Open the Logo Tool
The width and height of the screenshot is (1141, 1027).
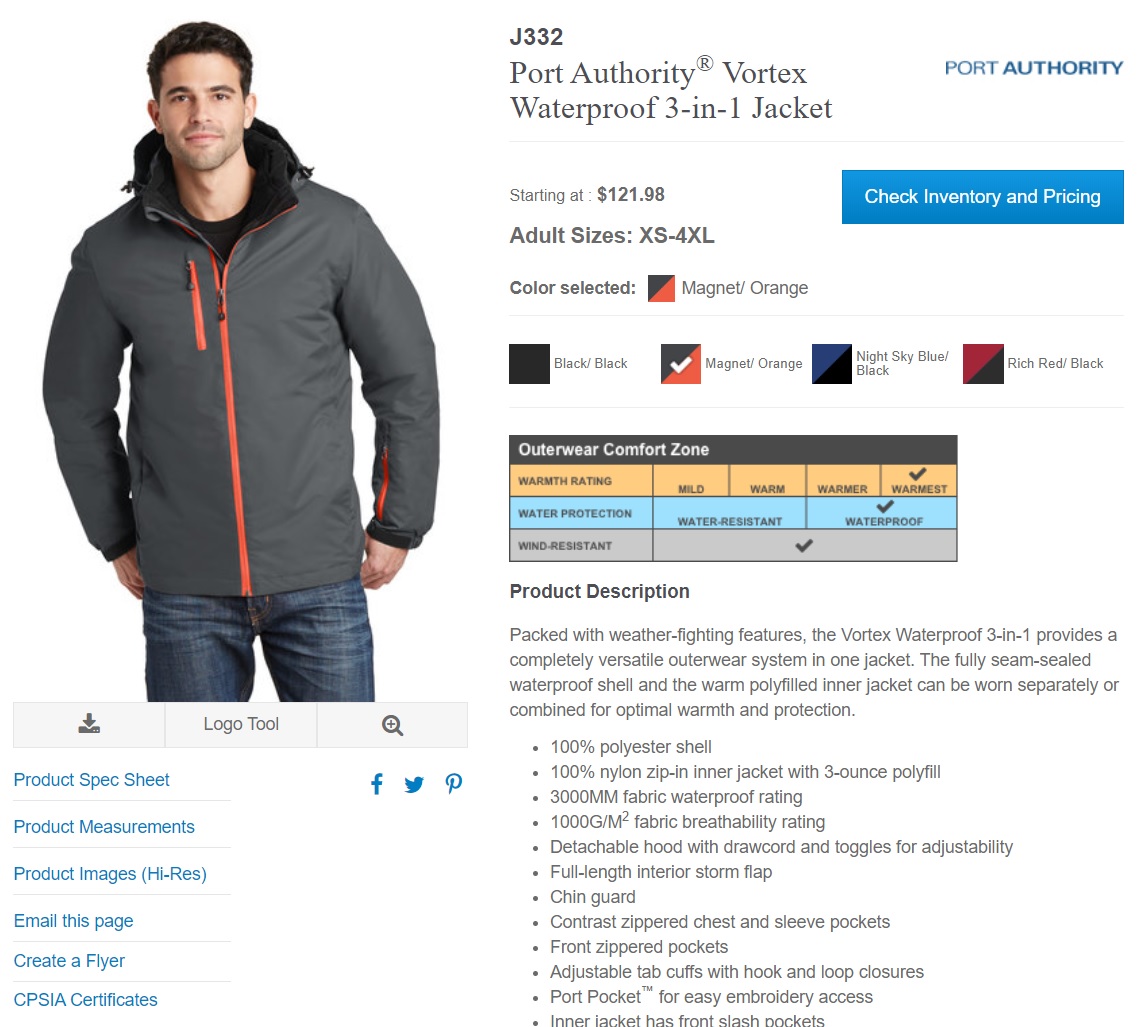(241, 724)
